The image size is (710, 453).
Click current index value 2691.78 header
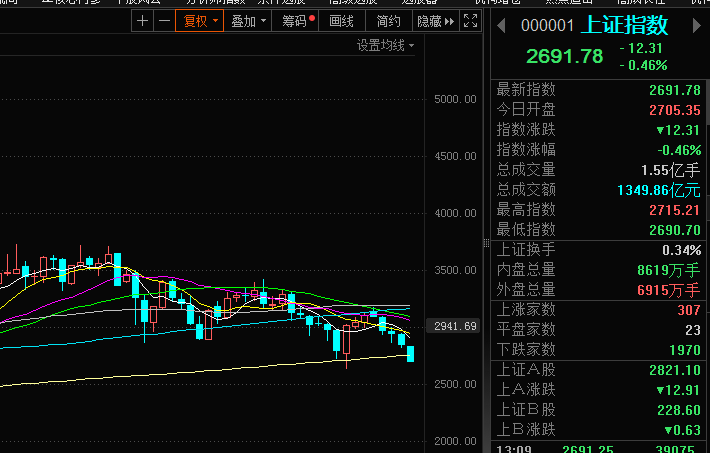(565, 57)
